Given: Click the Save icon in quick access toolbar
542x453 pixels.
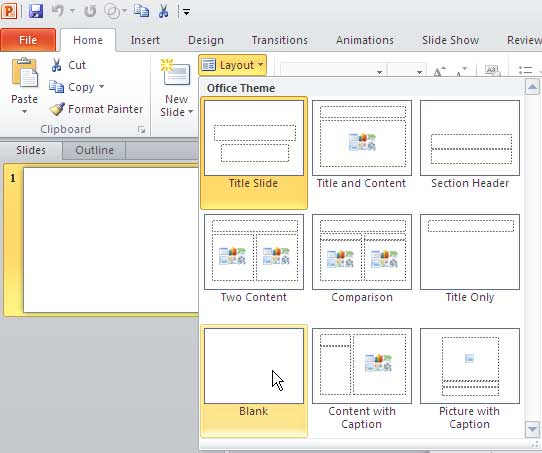Looking at the screenshot, I should click(36, 11).
